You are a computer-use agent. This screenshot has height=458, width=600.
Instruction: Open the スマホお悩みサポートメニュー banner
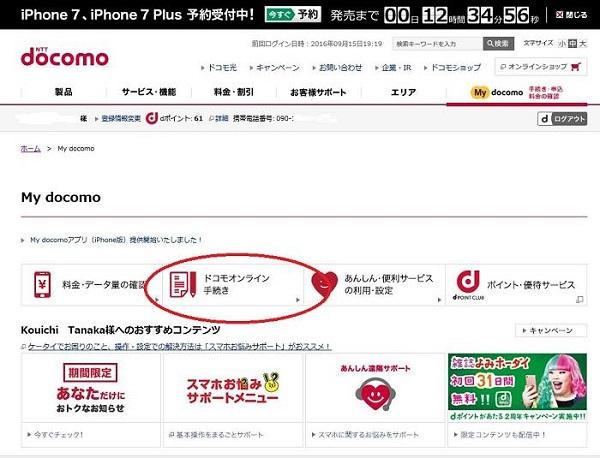pos(232,390)
